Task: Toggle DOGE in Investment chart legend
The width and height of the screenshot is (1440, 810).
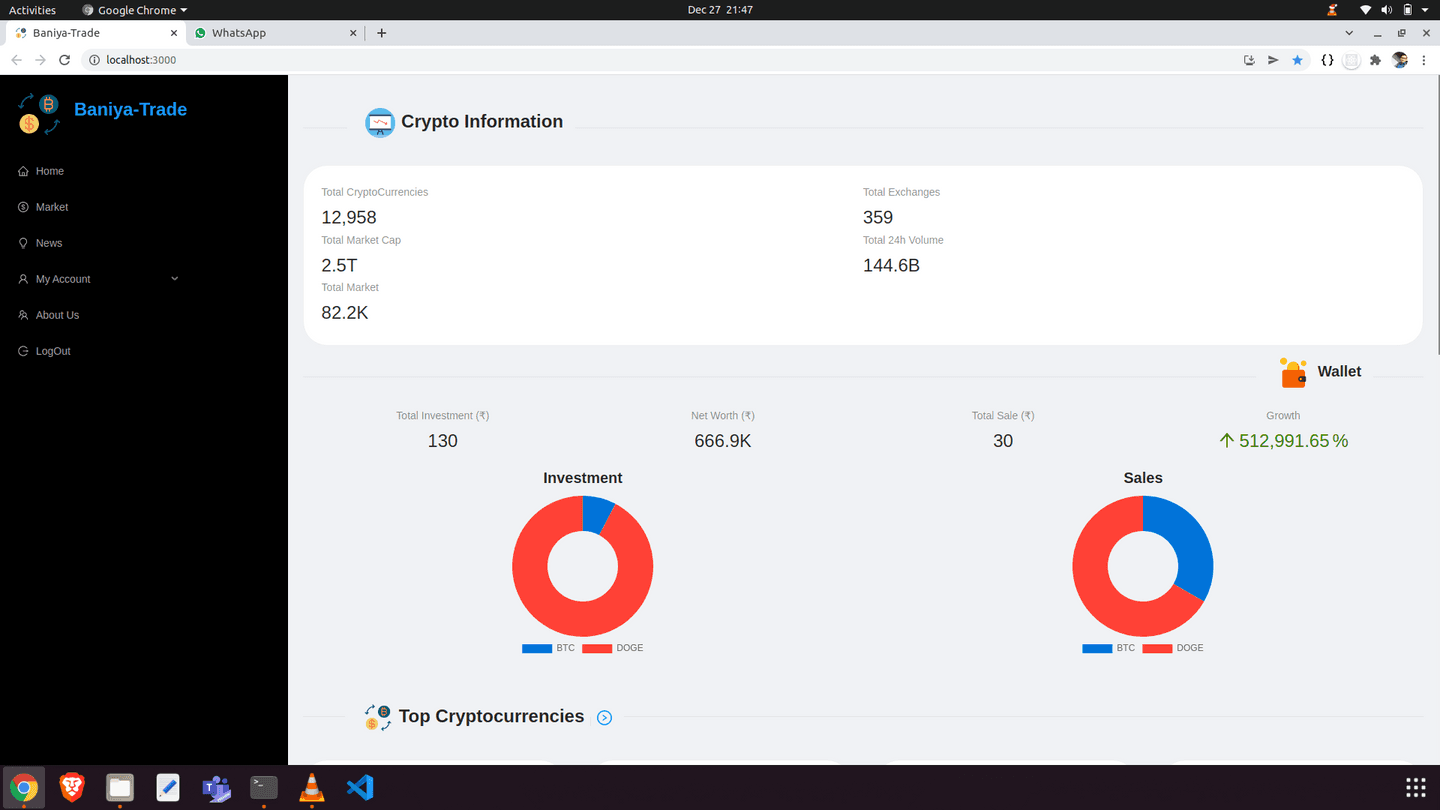Action: click(x=613, y=648)
